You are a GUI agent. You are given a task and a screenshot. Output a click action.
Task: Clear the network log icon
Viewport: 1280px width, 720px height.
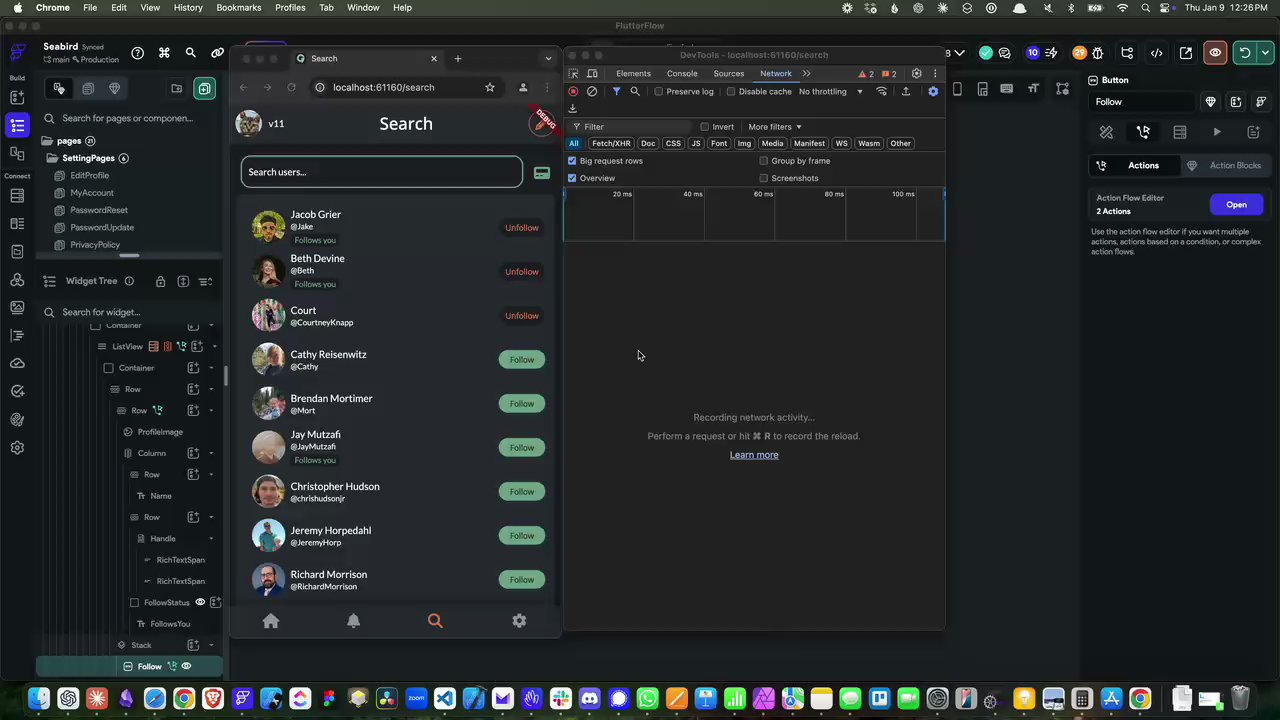point(592,91)
